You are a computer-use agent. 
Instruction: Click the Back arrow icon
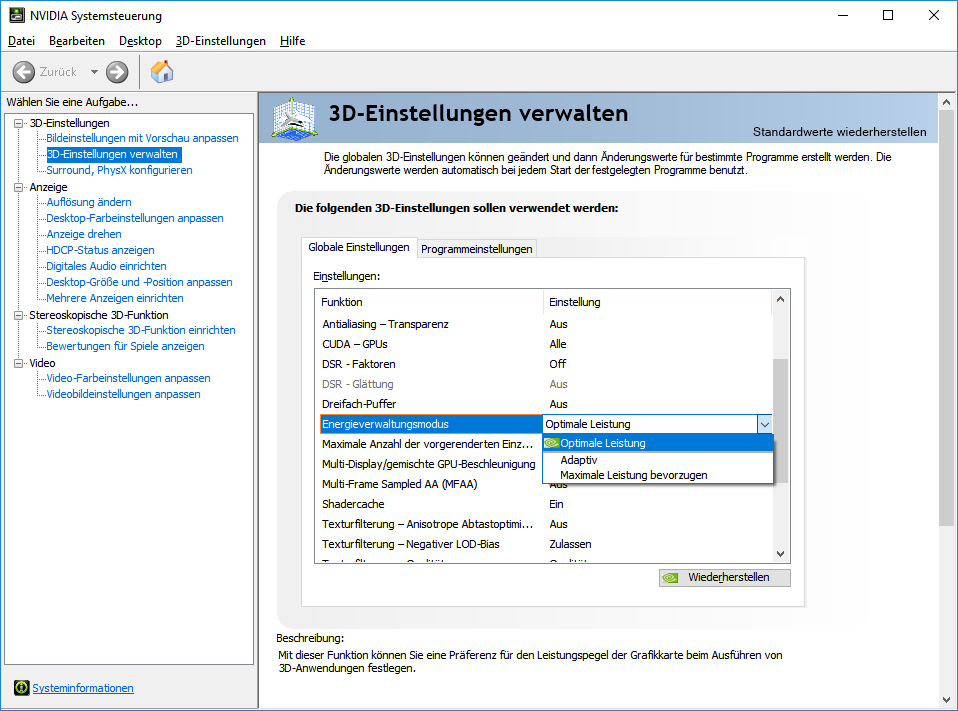(x=24, y=72)
